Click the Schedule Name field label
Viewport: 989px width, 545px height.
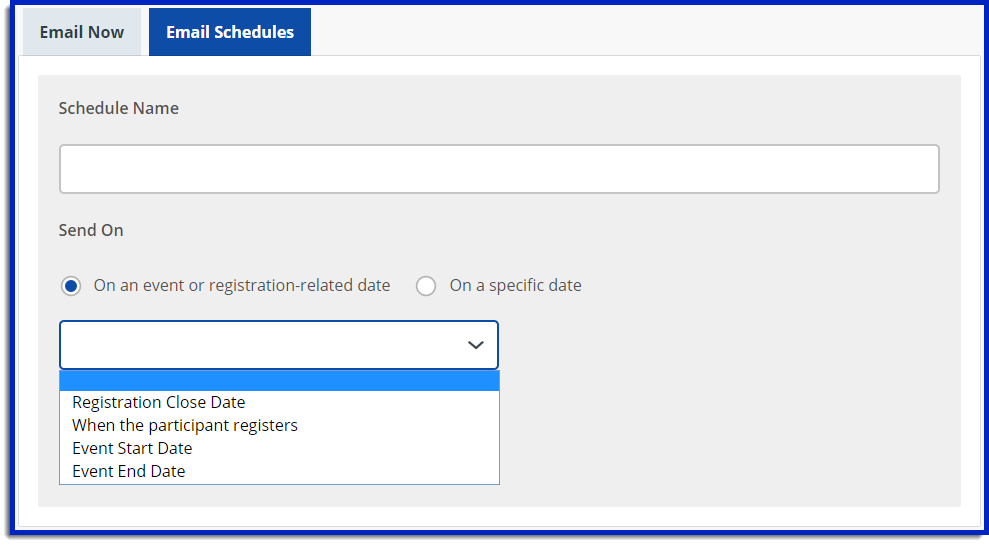coord(118,108)
